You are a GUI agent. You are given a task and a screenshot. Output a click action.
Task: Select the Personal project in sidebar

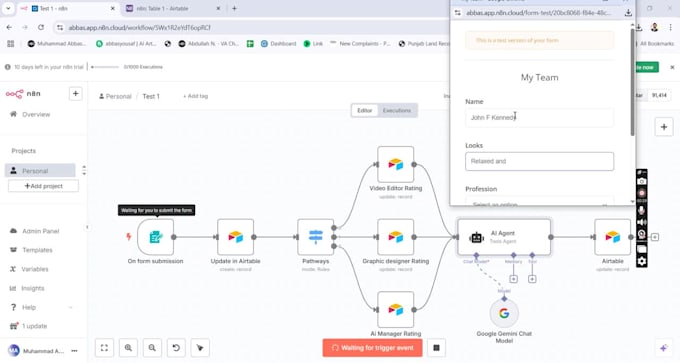point(40,170)
